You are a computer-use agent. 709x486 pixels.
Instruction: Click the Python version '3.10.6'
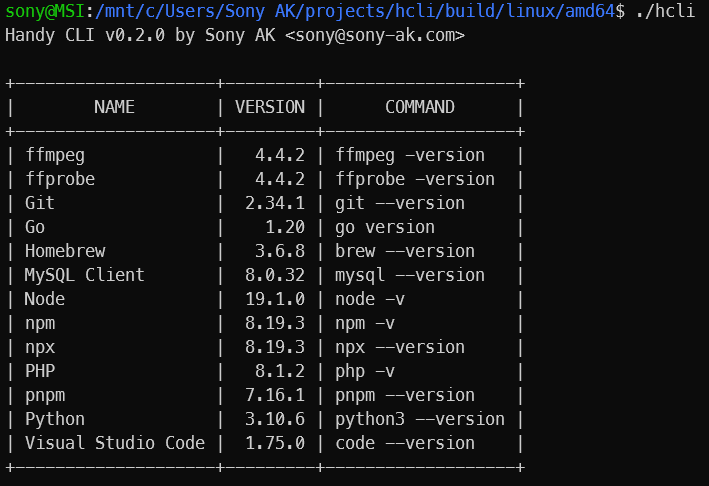pos(275,419)
